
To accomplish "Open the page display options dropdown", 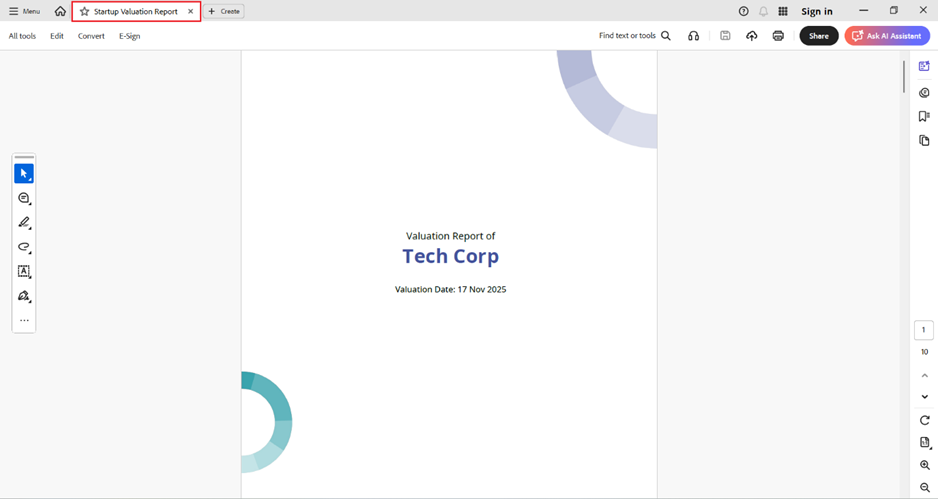I will click(924, 443).
